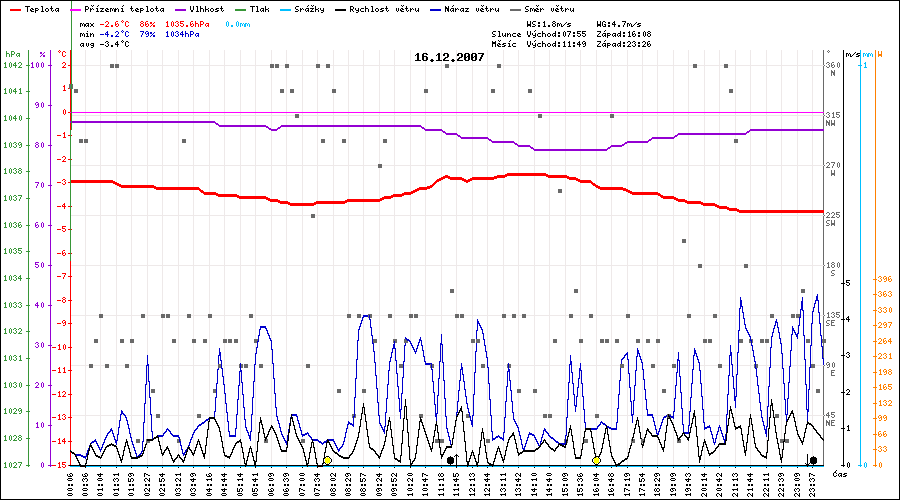Click the black moonrise marker near 11:45
Image resolution: width=900 pixels, height=500 pixels.
pyautogui.click(x=451, y=460)
